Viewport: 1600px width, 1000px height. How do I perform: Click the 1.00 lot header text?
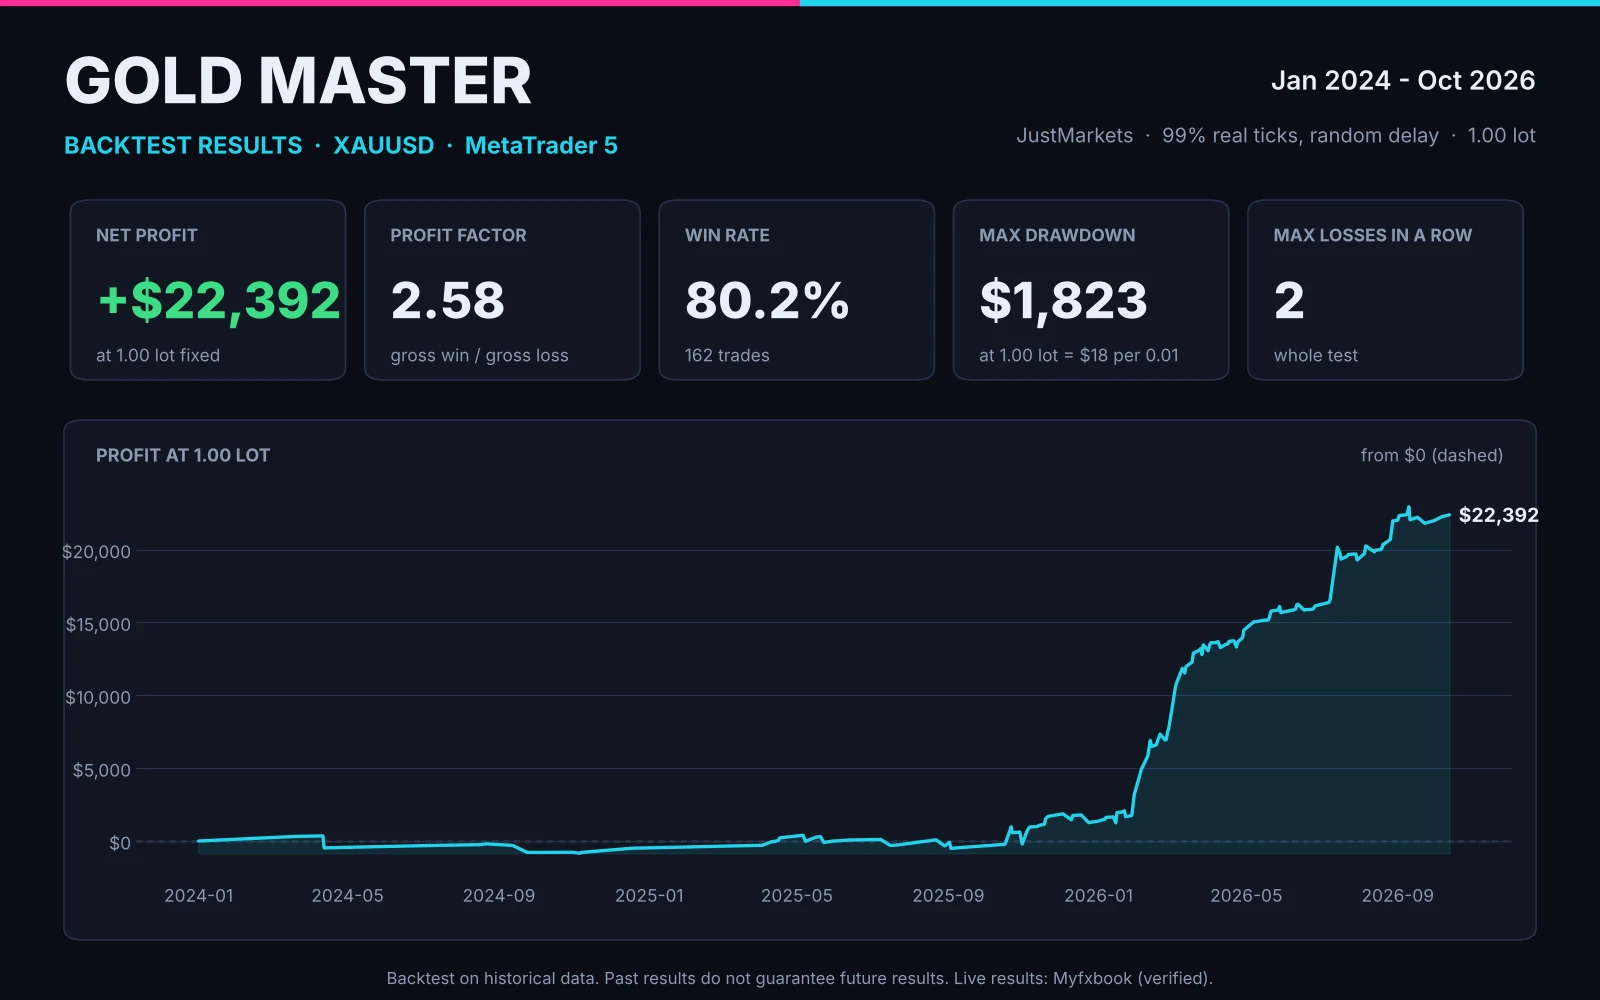[1501, 135]
